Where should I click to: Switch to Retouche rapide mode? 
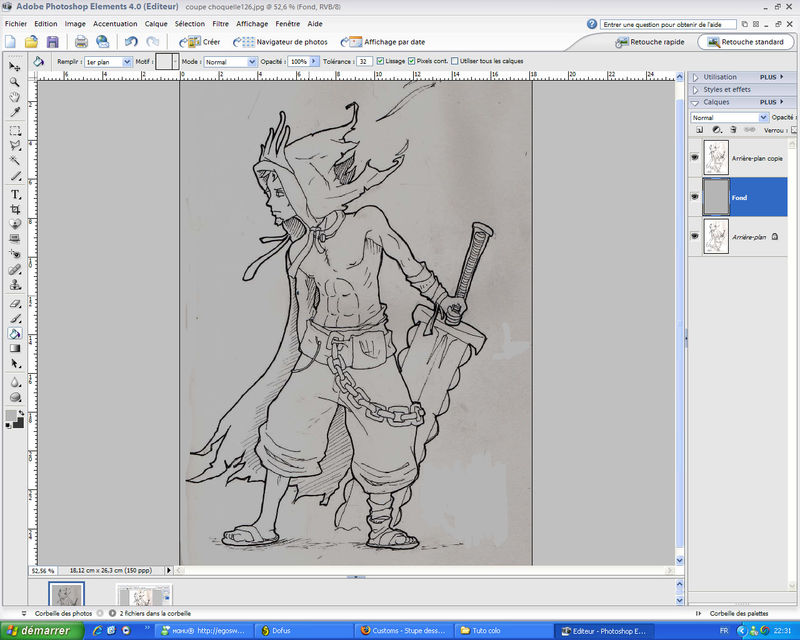coord(651,42)
